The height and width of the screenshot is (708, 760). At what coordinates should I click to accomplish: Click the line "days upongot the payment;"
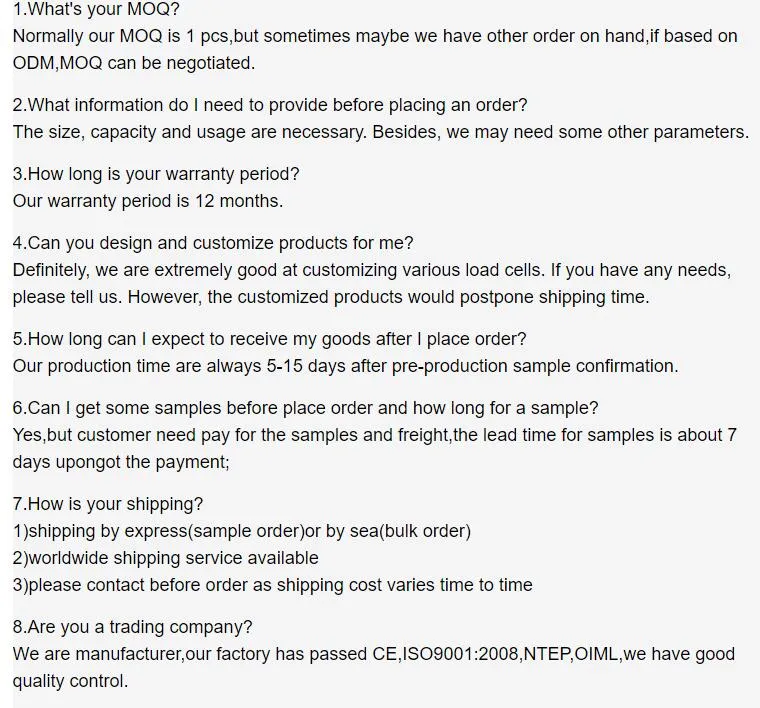pyautogui.click(x=121, y=462)
